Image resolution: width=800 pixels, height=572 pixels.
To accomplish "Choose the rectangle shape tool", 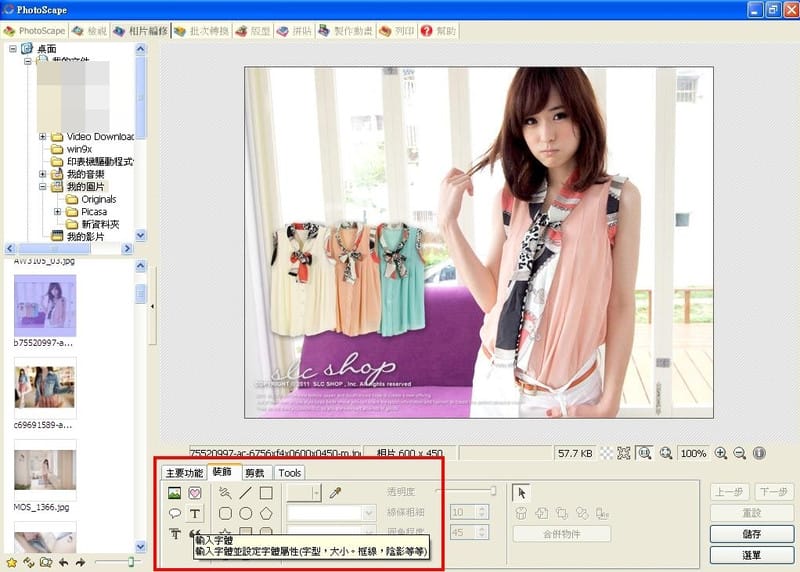I will (x=266, y=493).
